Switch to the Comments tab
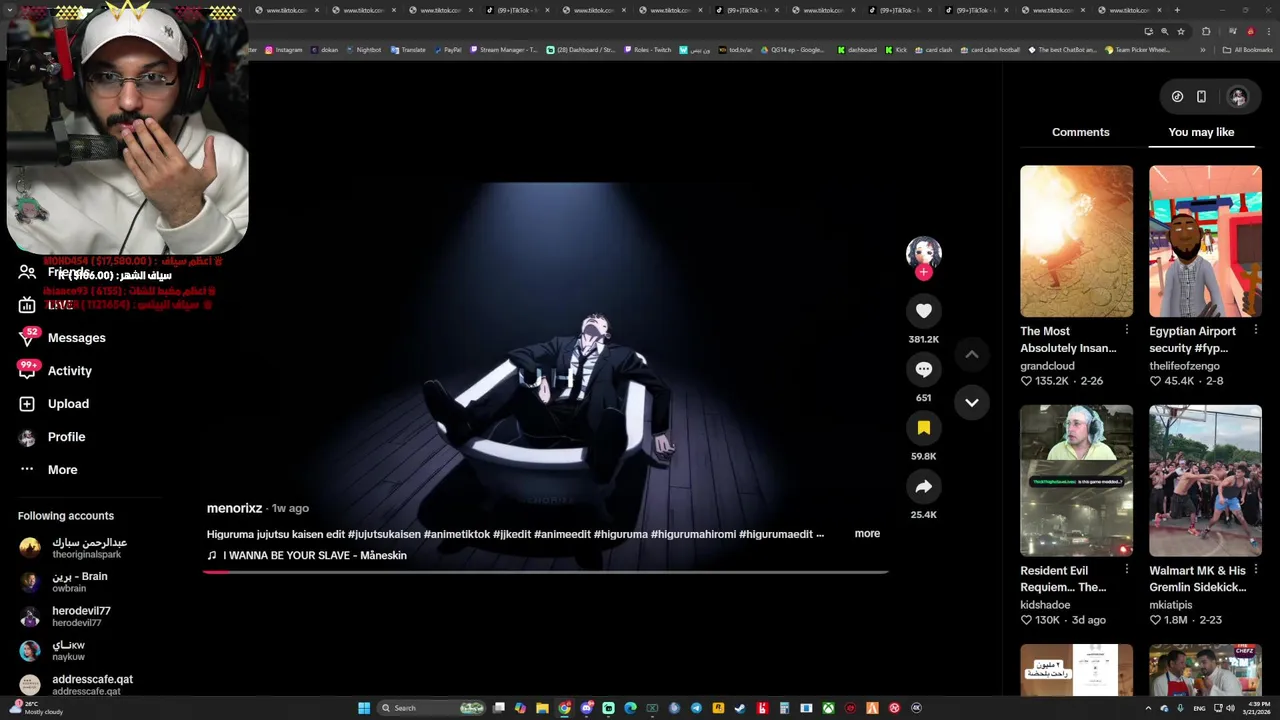1280x720 pixels. [x=1080, y=132]
